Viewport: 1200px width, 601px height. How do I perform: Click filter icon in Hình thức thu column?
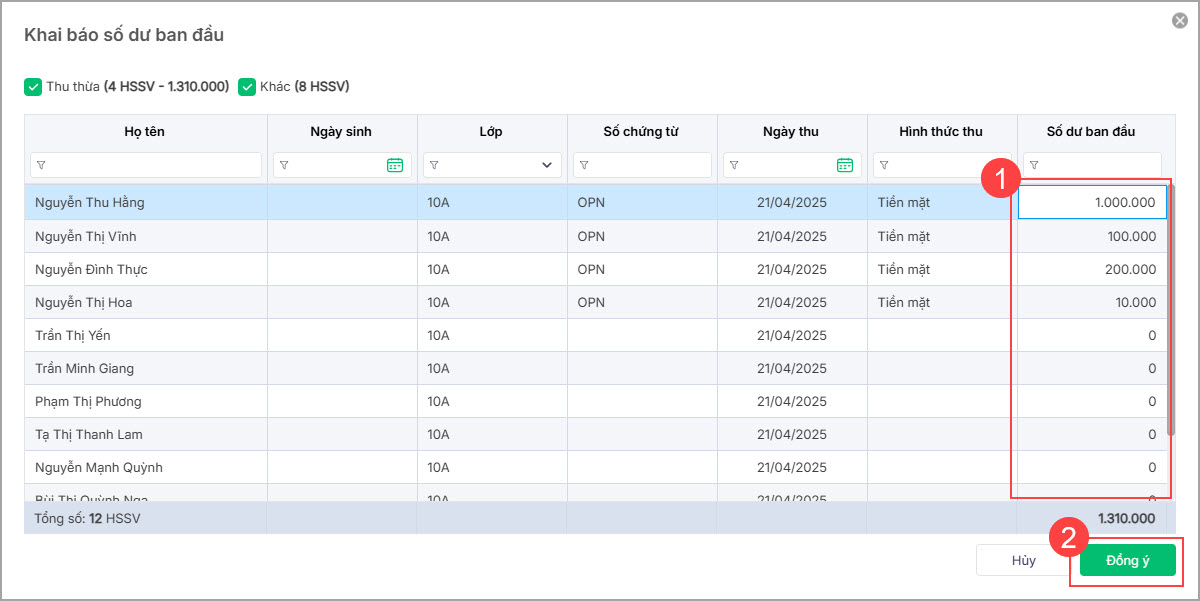(884, 165)
